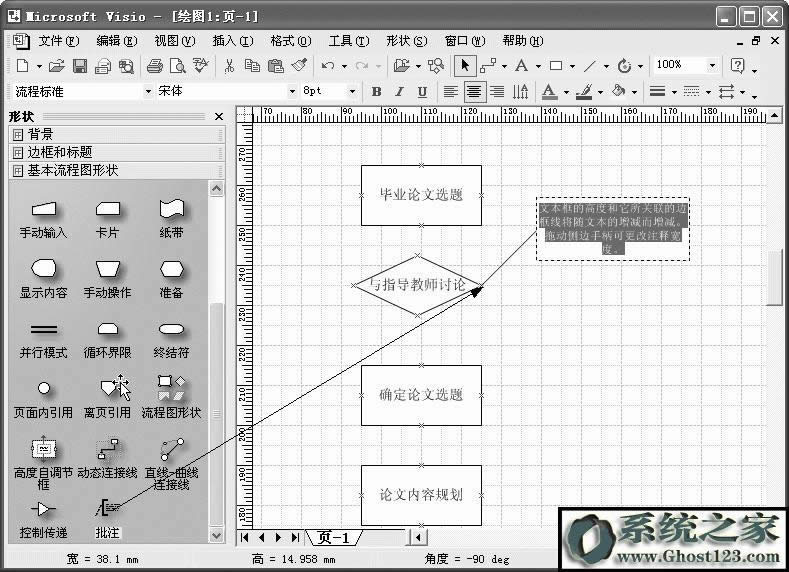The height and width of the screenshot is (572, 789).
Task: Select the 批注 annotation shape
Action: click(x=107, y=518)
